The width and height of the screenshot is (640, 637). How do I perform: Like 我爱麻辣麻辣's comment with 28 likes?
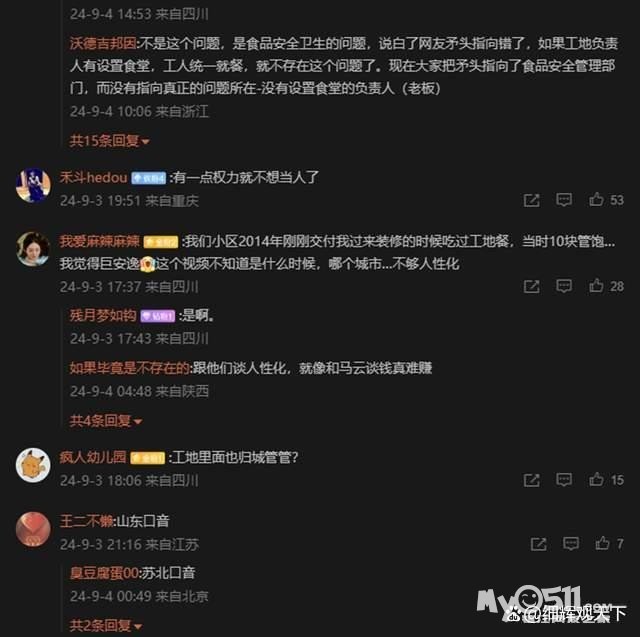[x=596, y=286]
